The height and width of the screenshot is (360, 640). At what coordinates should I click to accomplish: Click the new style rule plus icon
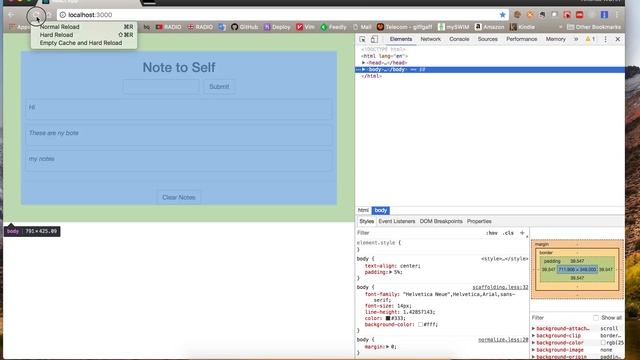[x=522, y=233]
